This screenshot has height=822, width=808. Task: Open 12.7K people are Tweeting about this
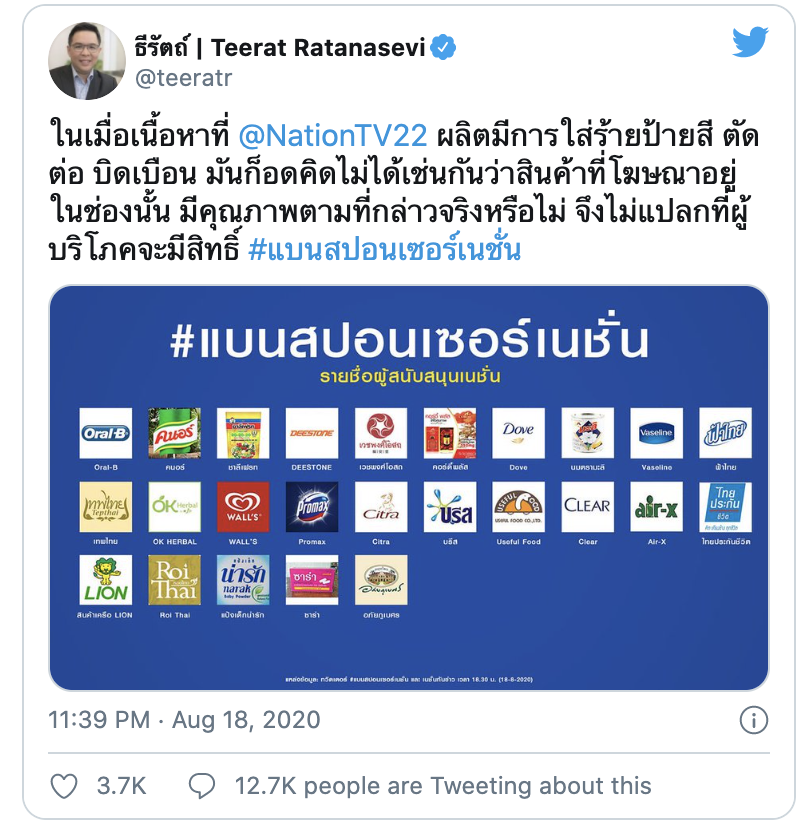point(443,786)
